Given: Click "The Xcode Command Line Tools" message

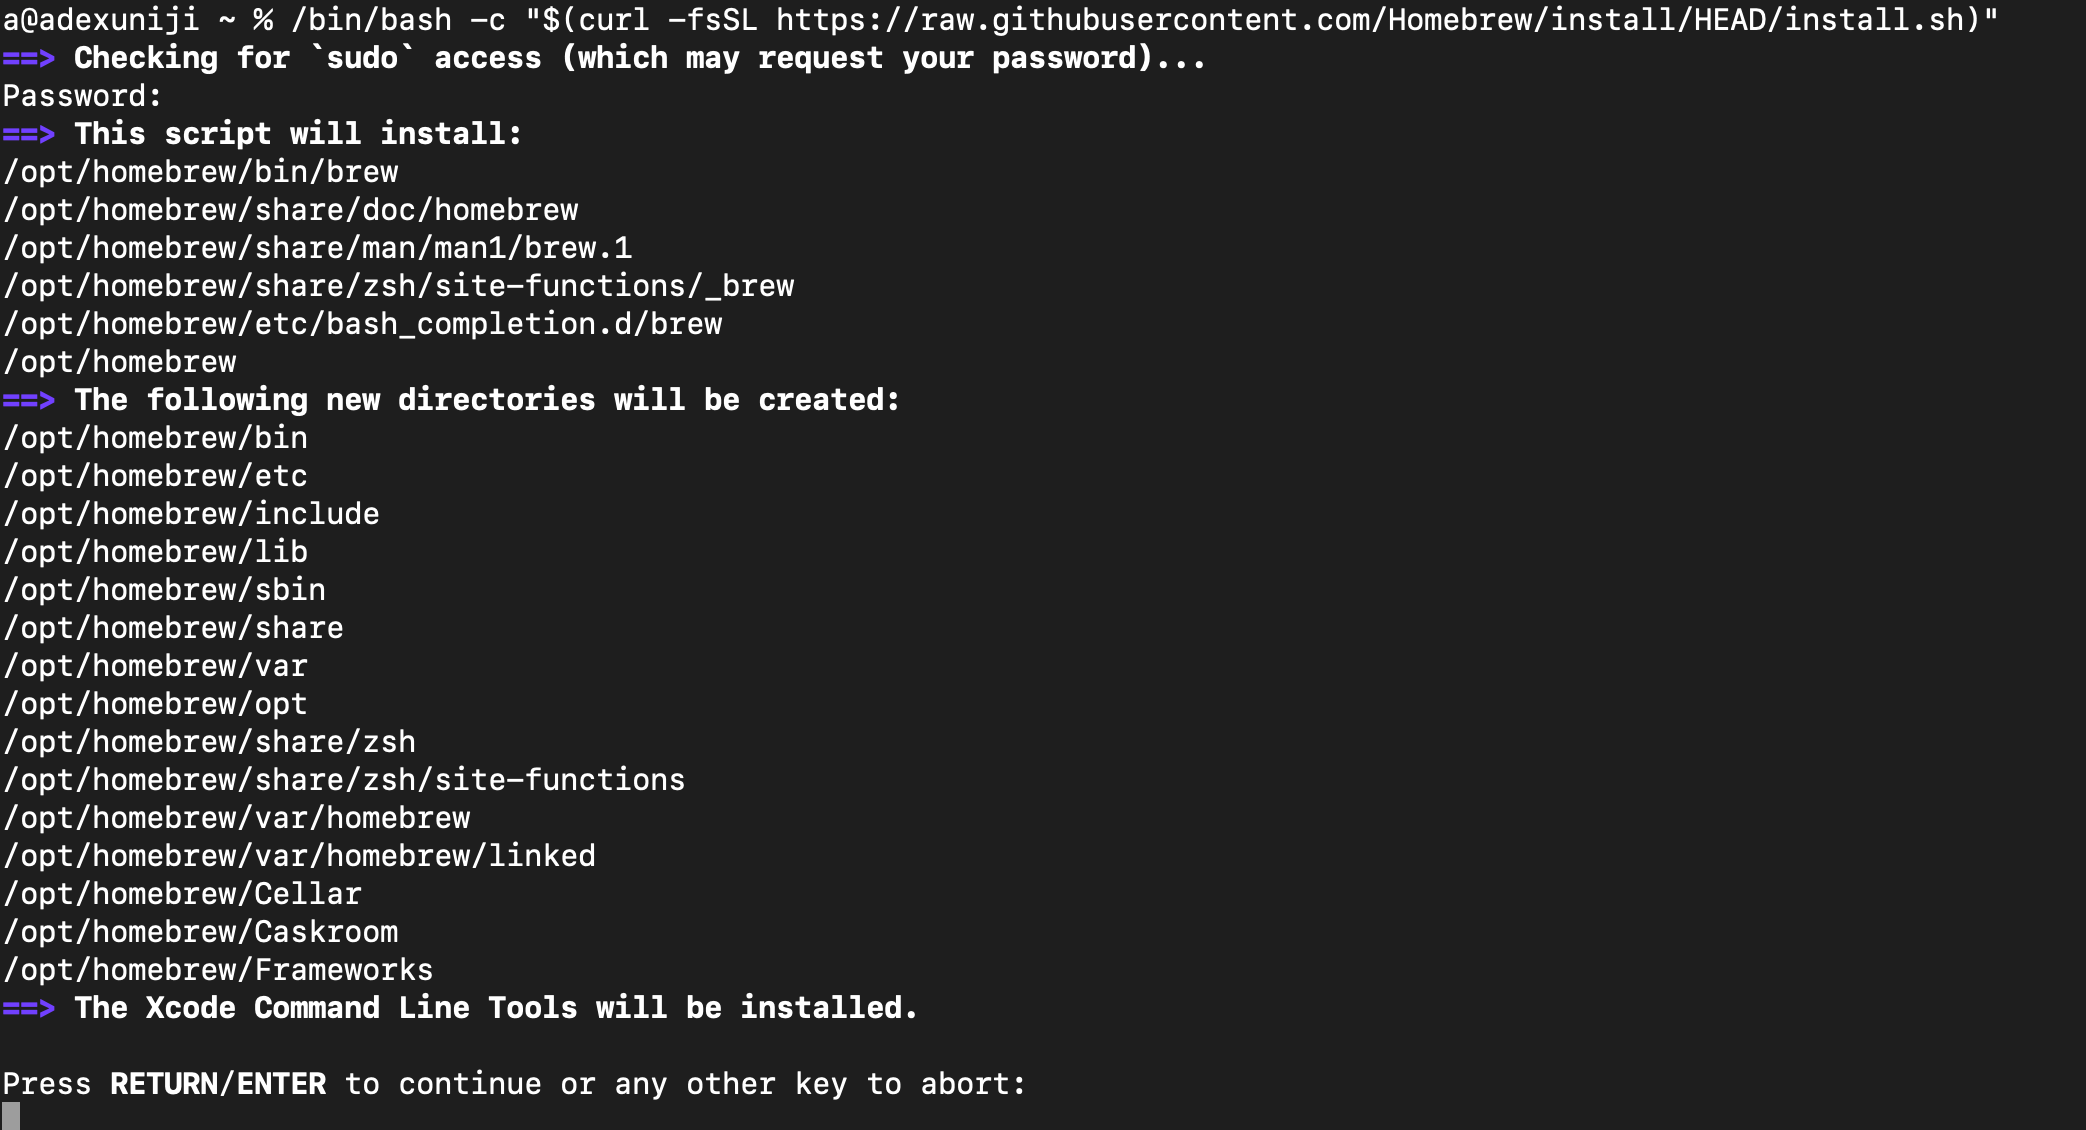Looking at the screenshot, I should (x=496, y=1008).
